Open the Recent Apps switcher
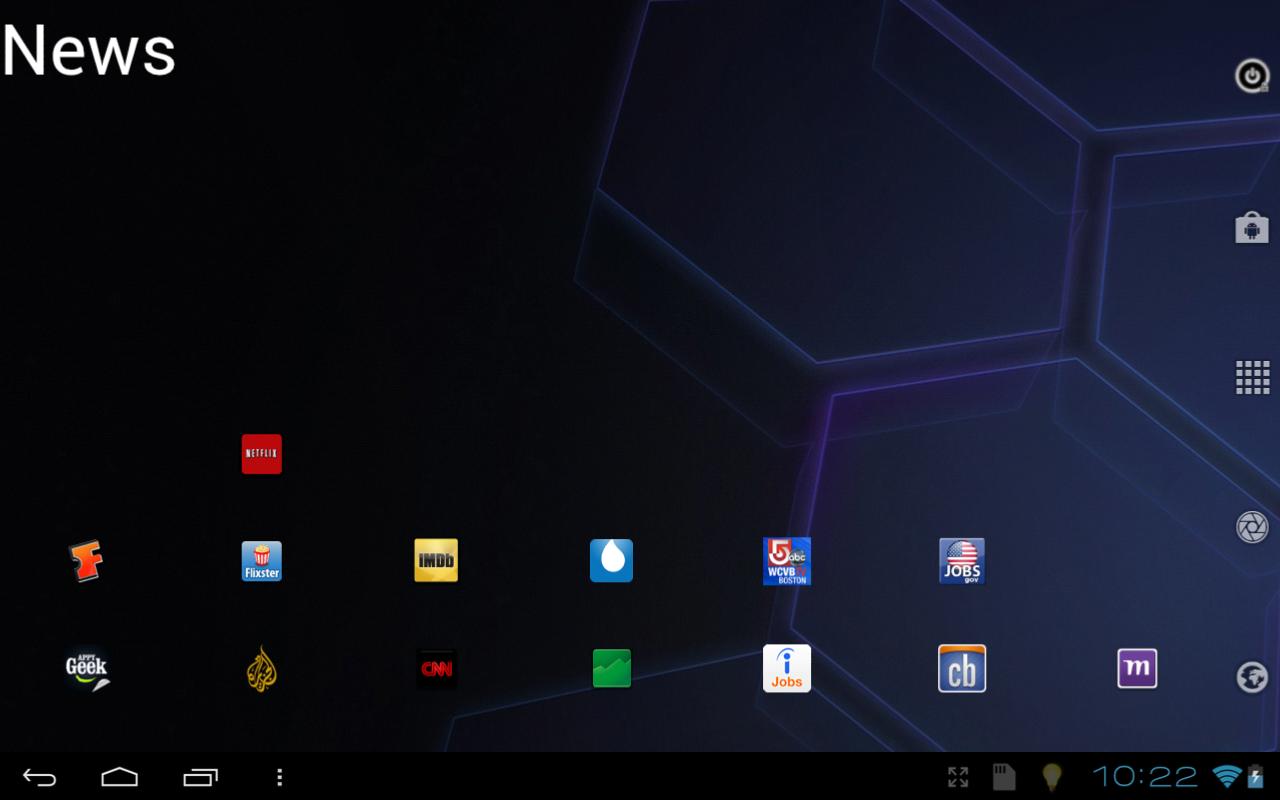Screen dimensions: 1280x800 [x=200, y=777]
